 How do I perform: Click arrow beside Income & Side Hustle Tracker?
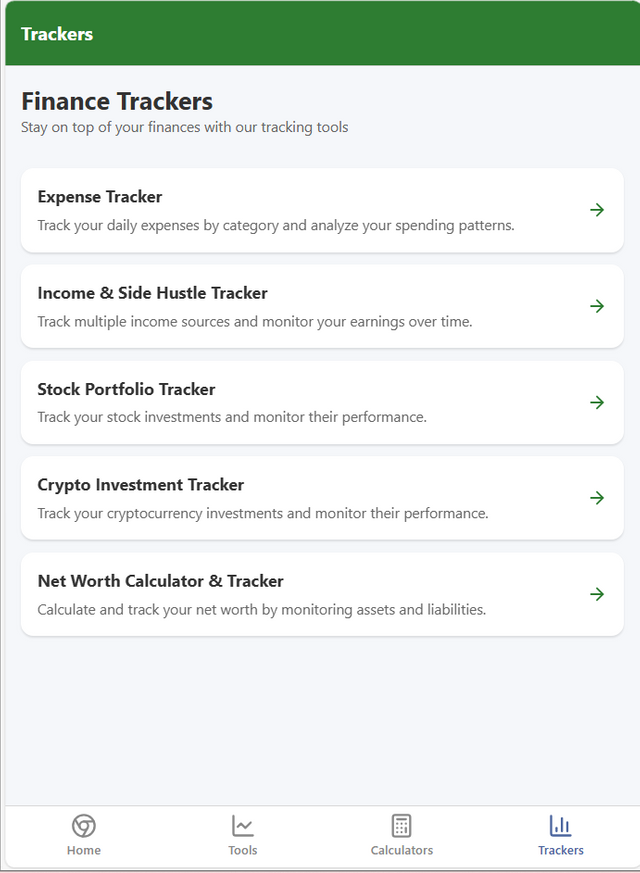point(597,306)
